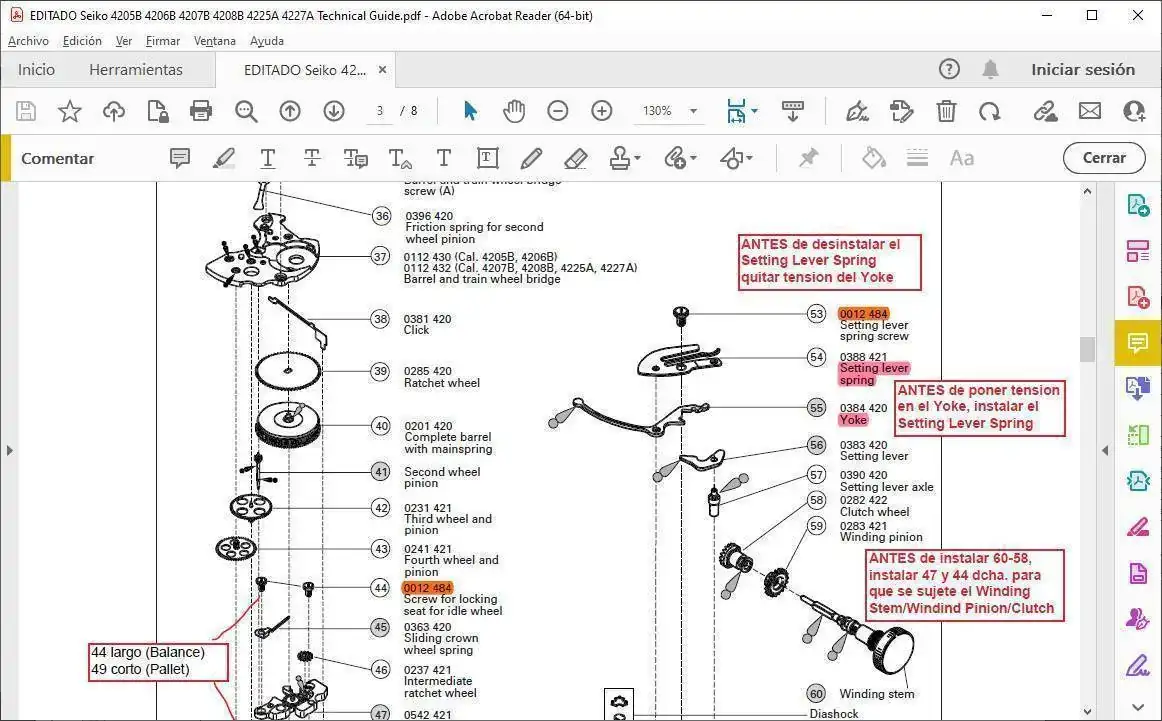The height and width of the screenshot is (721, 1162).
Task: Add bookmark with the star icon
Action: [x=70, y=111]
